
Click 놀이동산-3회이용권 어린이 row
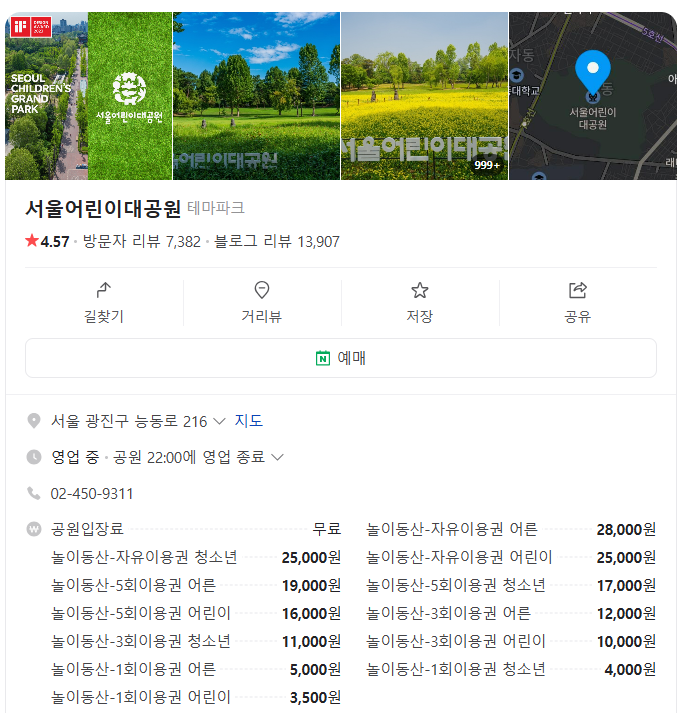click(511, 641)
